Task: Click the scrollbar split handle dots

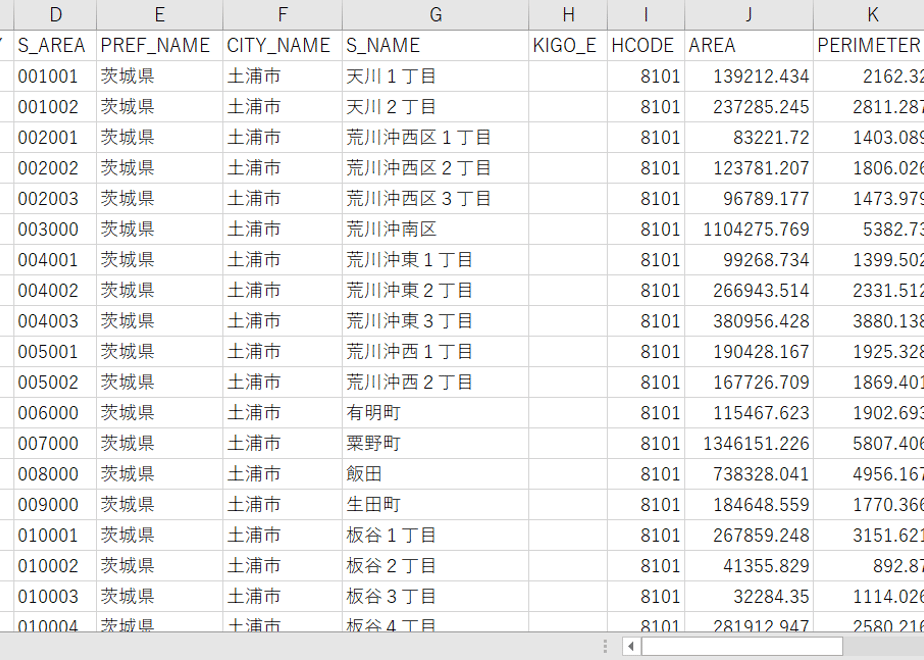Action: pyautogui.click(x=605, y=646)
